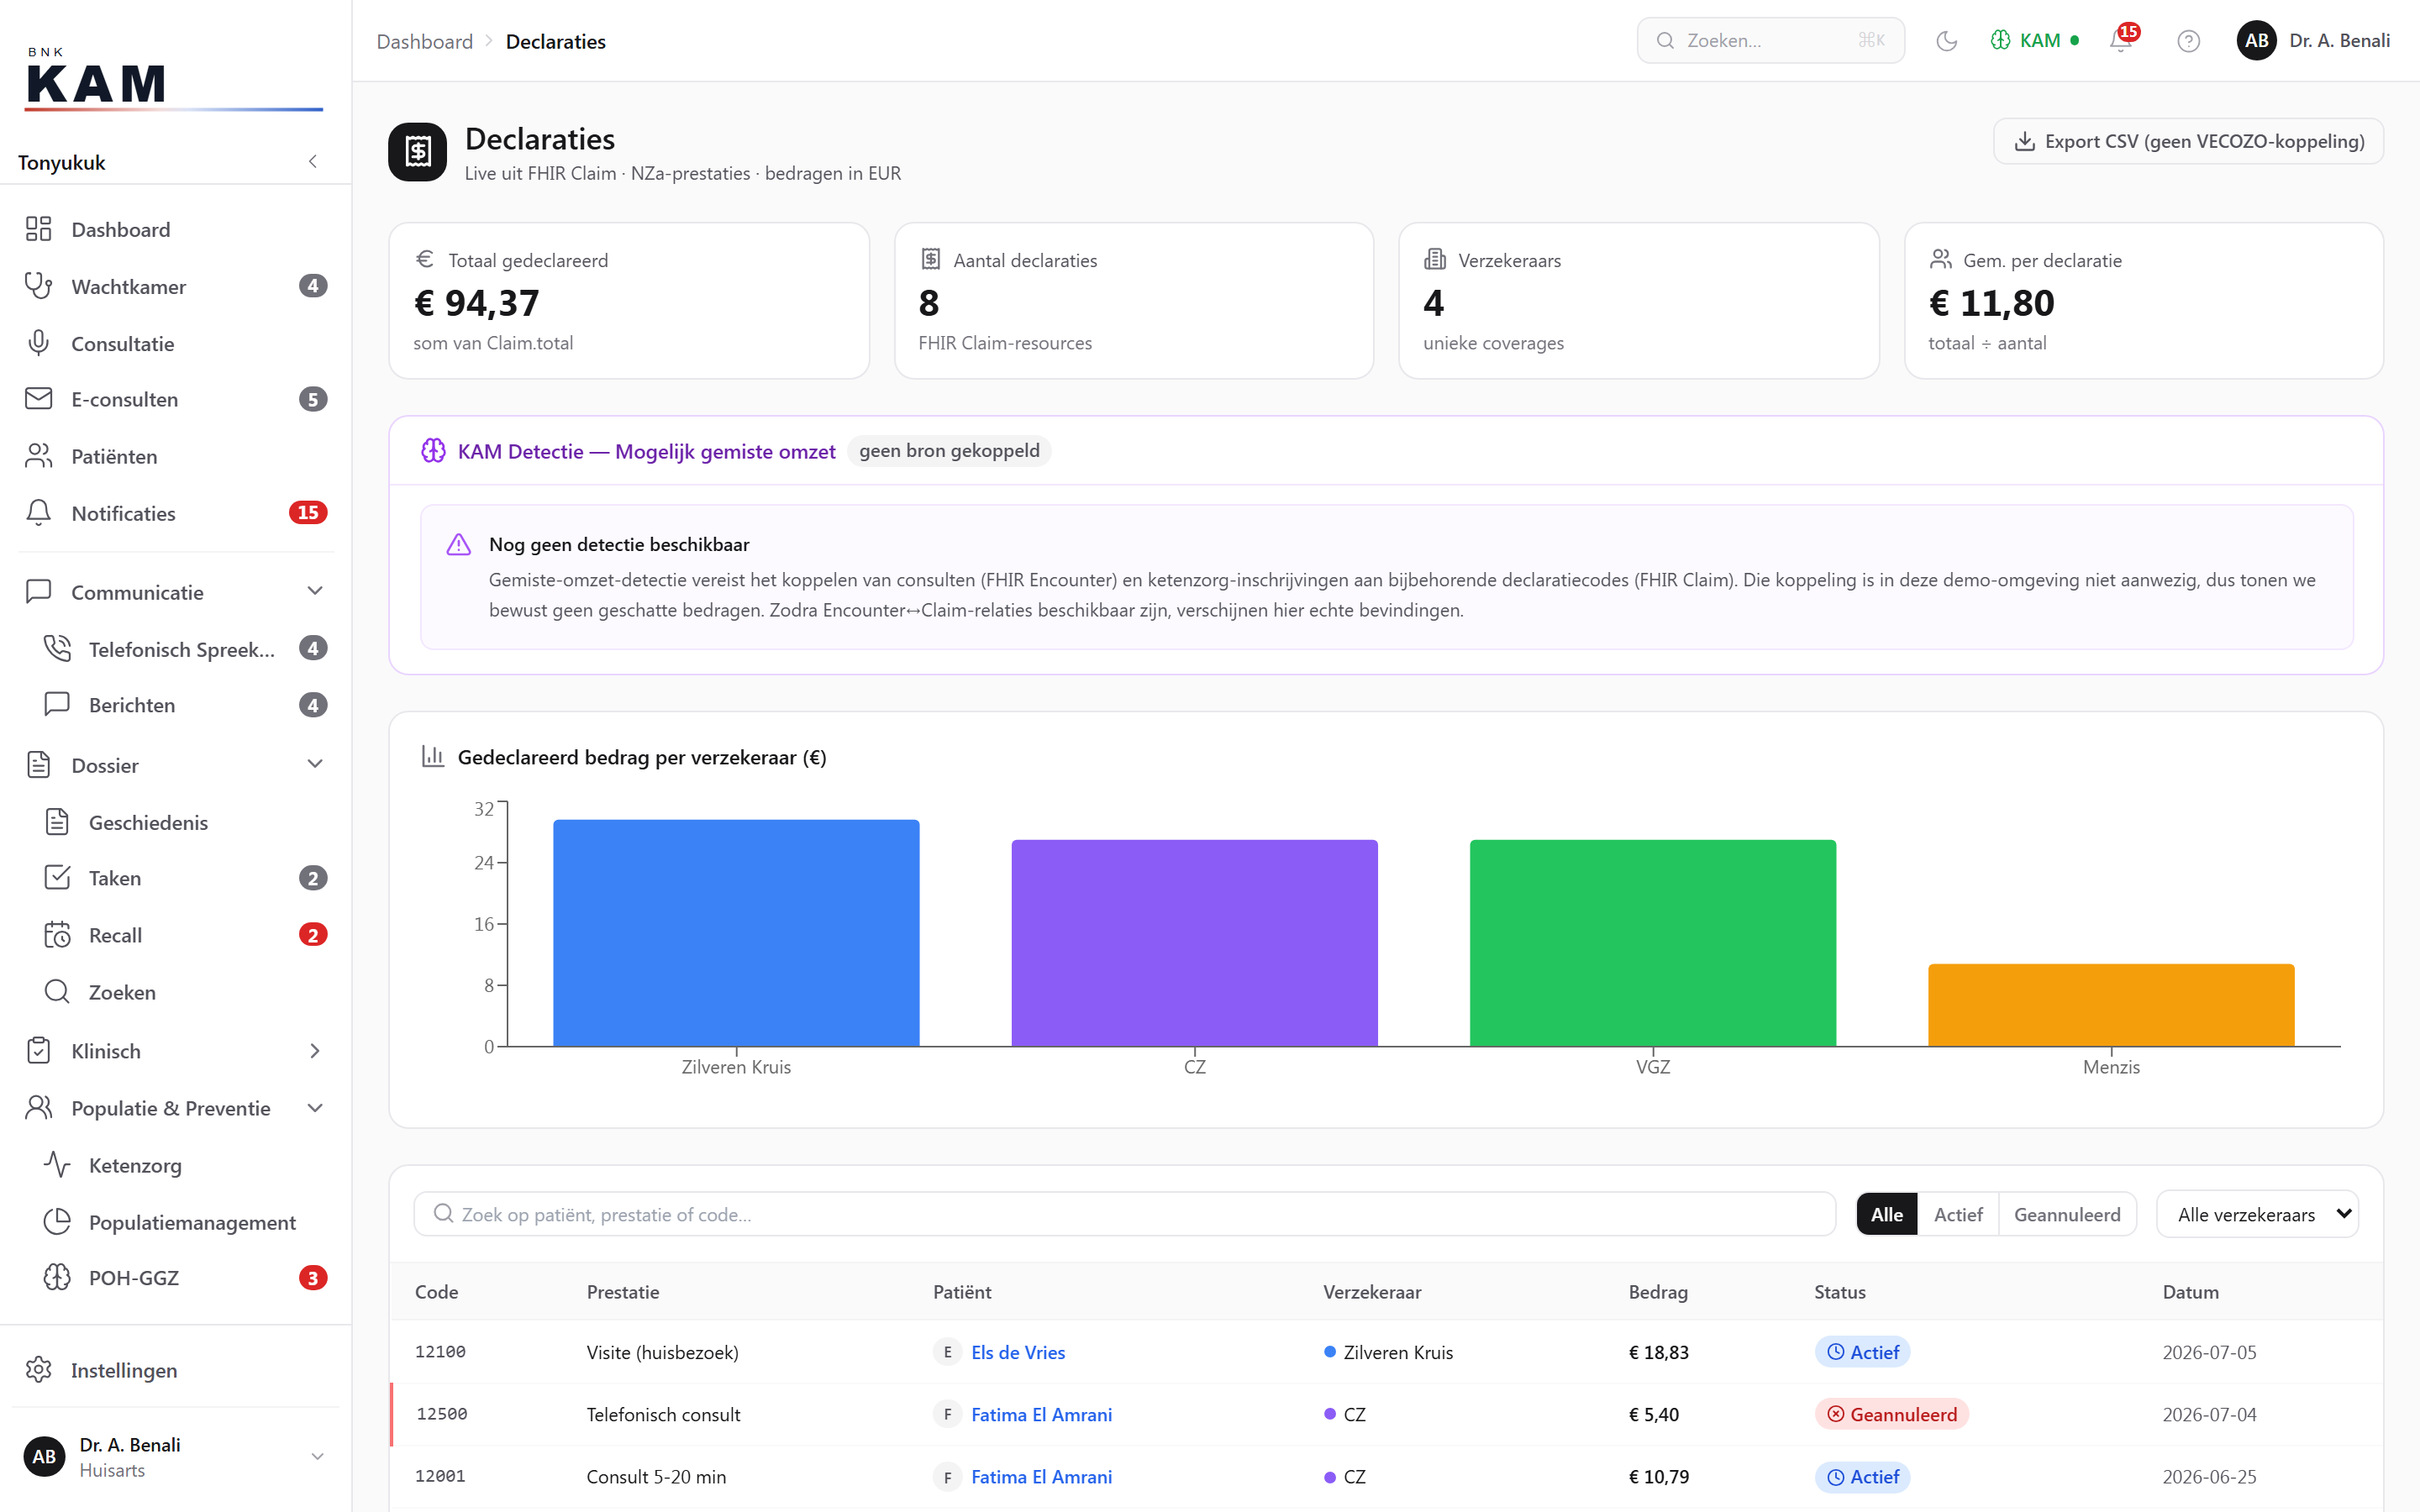
Task: Open Dr. A. Benali profile in top bar
Action: 2312,41
